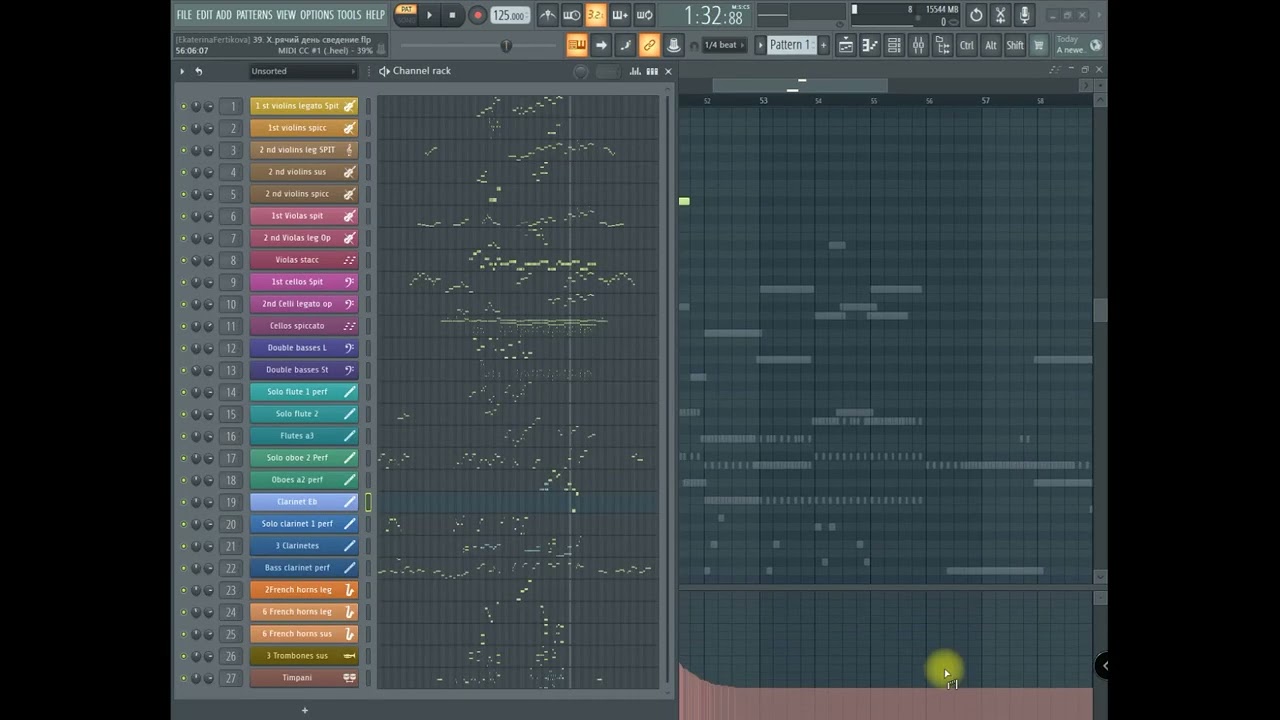Click the channel options speaker icon

pos(384,71)
